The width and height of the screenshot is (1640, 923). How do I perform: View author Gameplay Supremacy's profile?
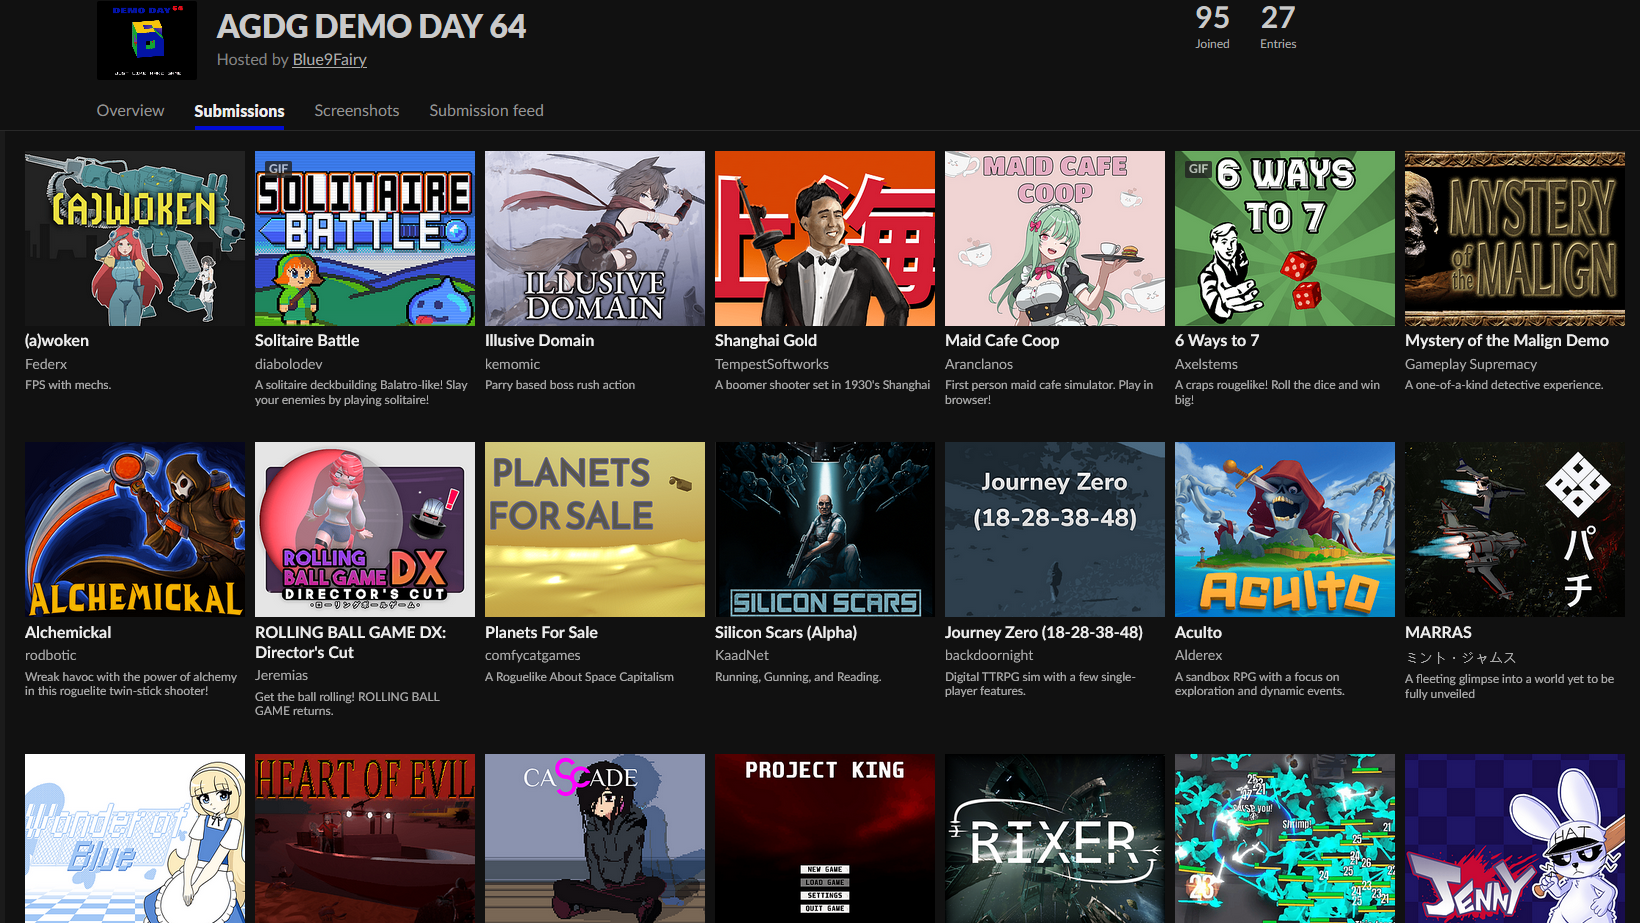[x=1471, y=365]
